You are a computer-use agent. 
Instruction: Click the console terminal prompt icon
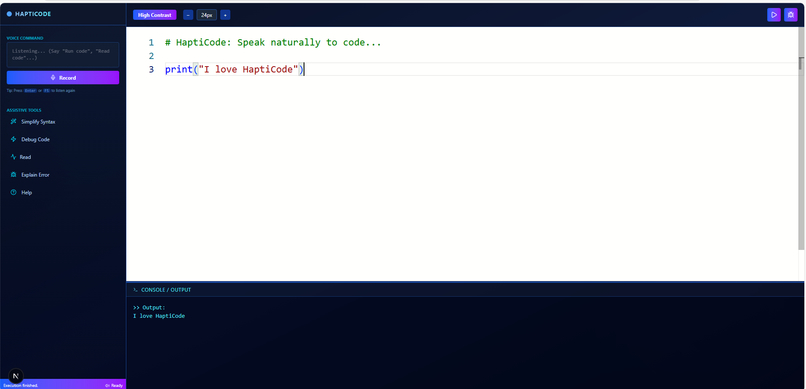pos(135,290)
